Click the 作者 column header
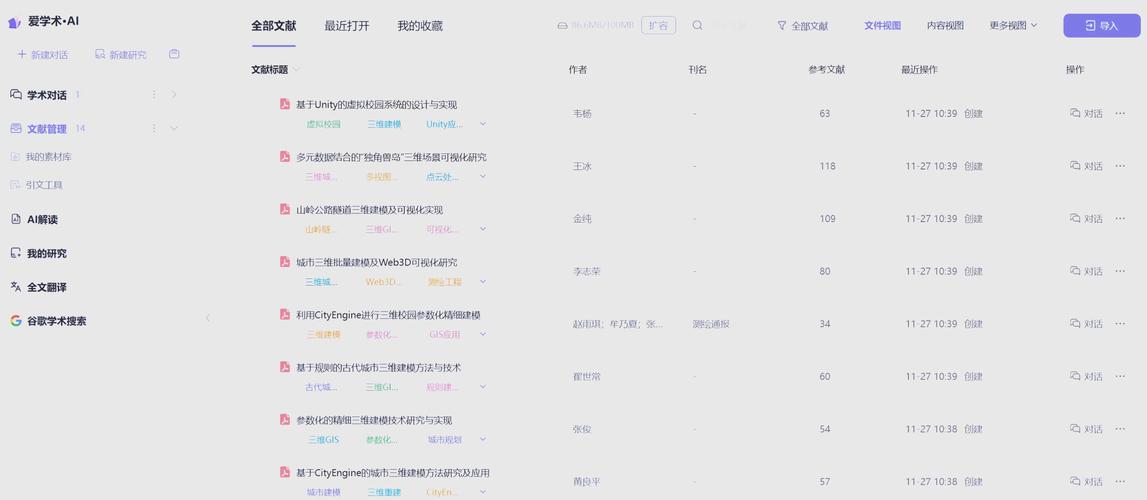The image size is (1147, 500). [x=578, y=69]
